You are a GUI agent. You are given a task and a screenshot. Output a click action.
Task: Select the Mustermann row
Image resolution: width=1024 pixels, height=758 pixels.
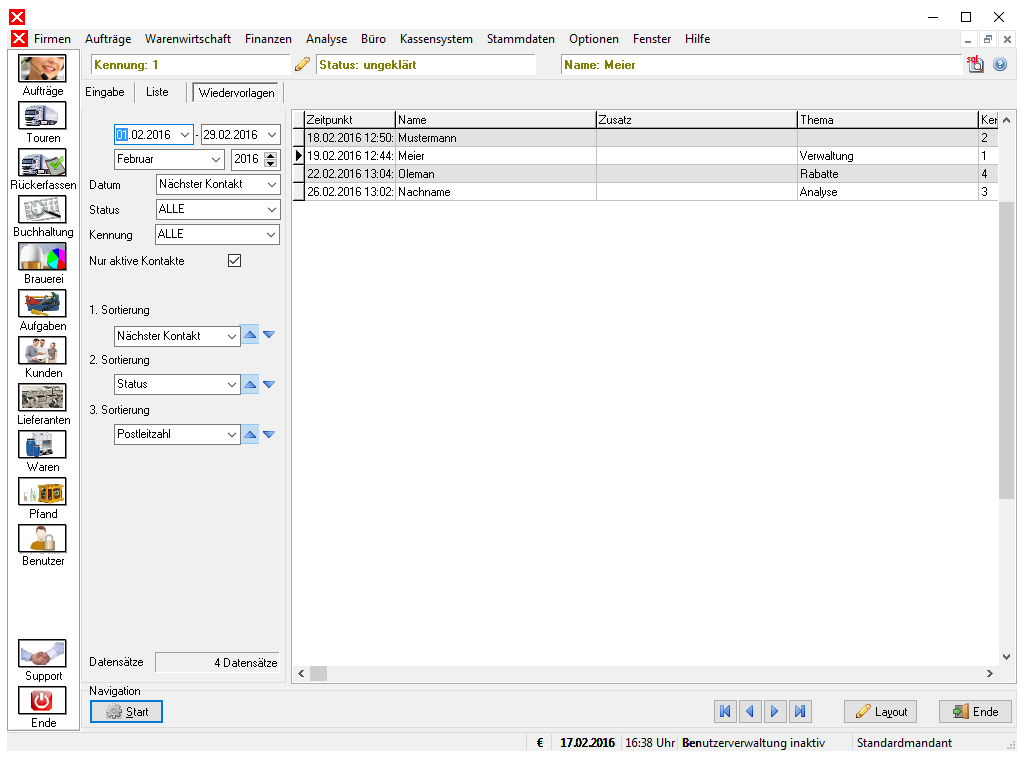point(645,138)
